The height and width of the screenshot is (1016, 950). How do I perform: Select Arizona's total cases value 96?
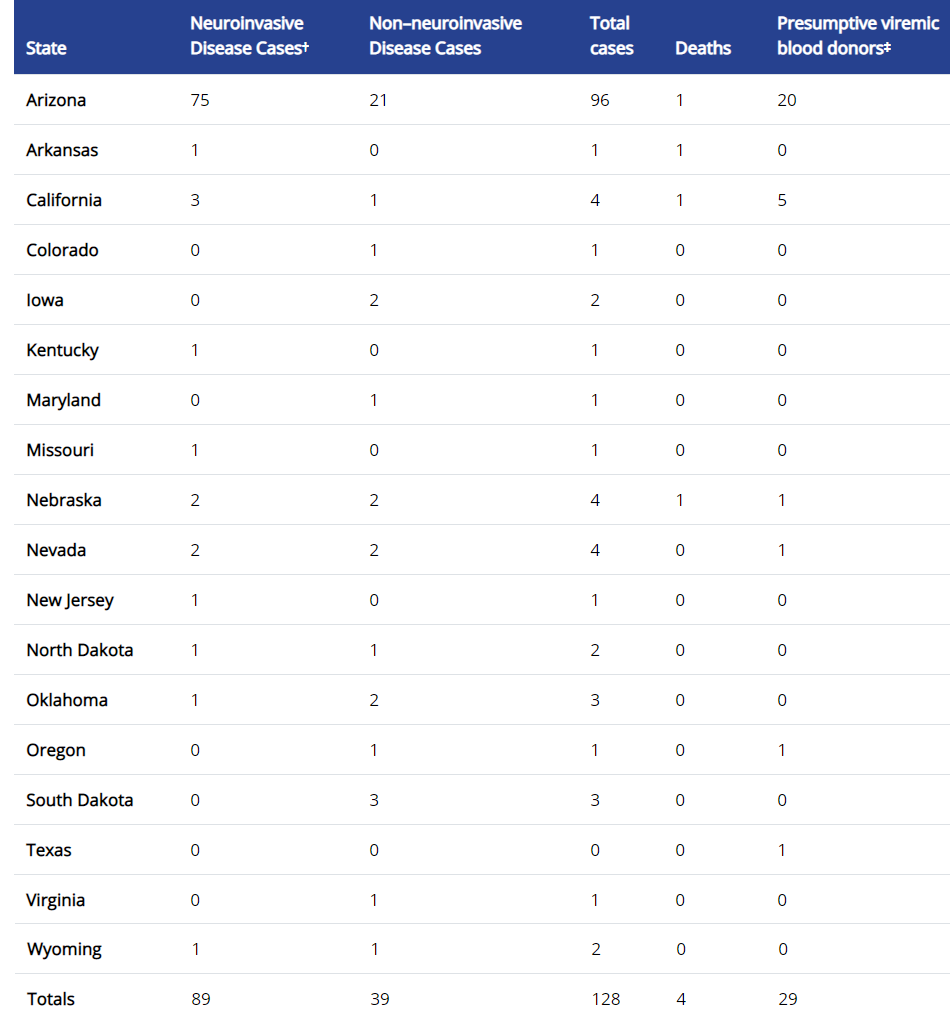coord(599,100)
